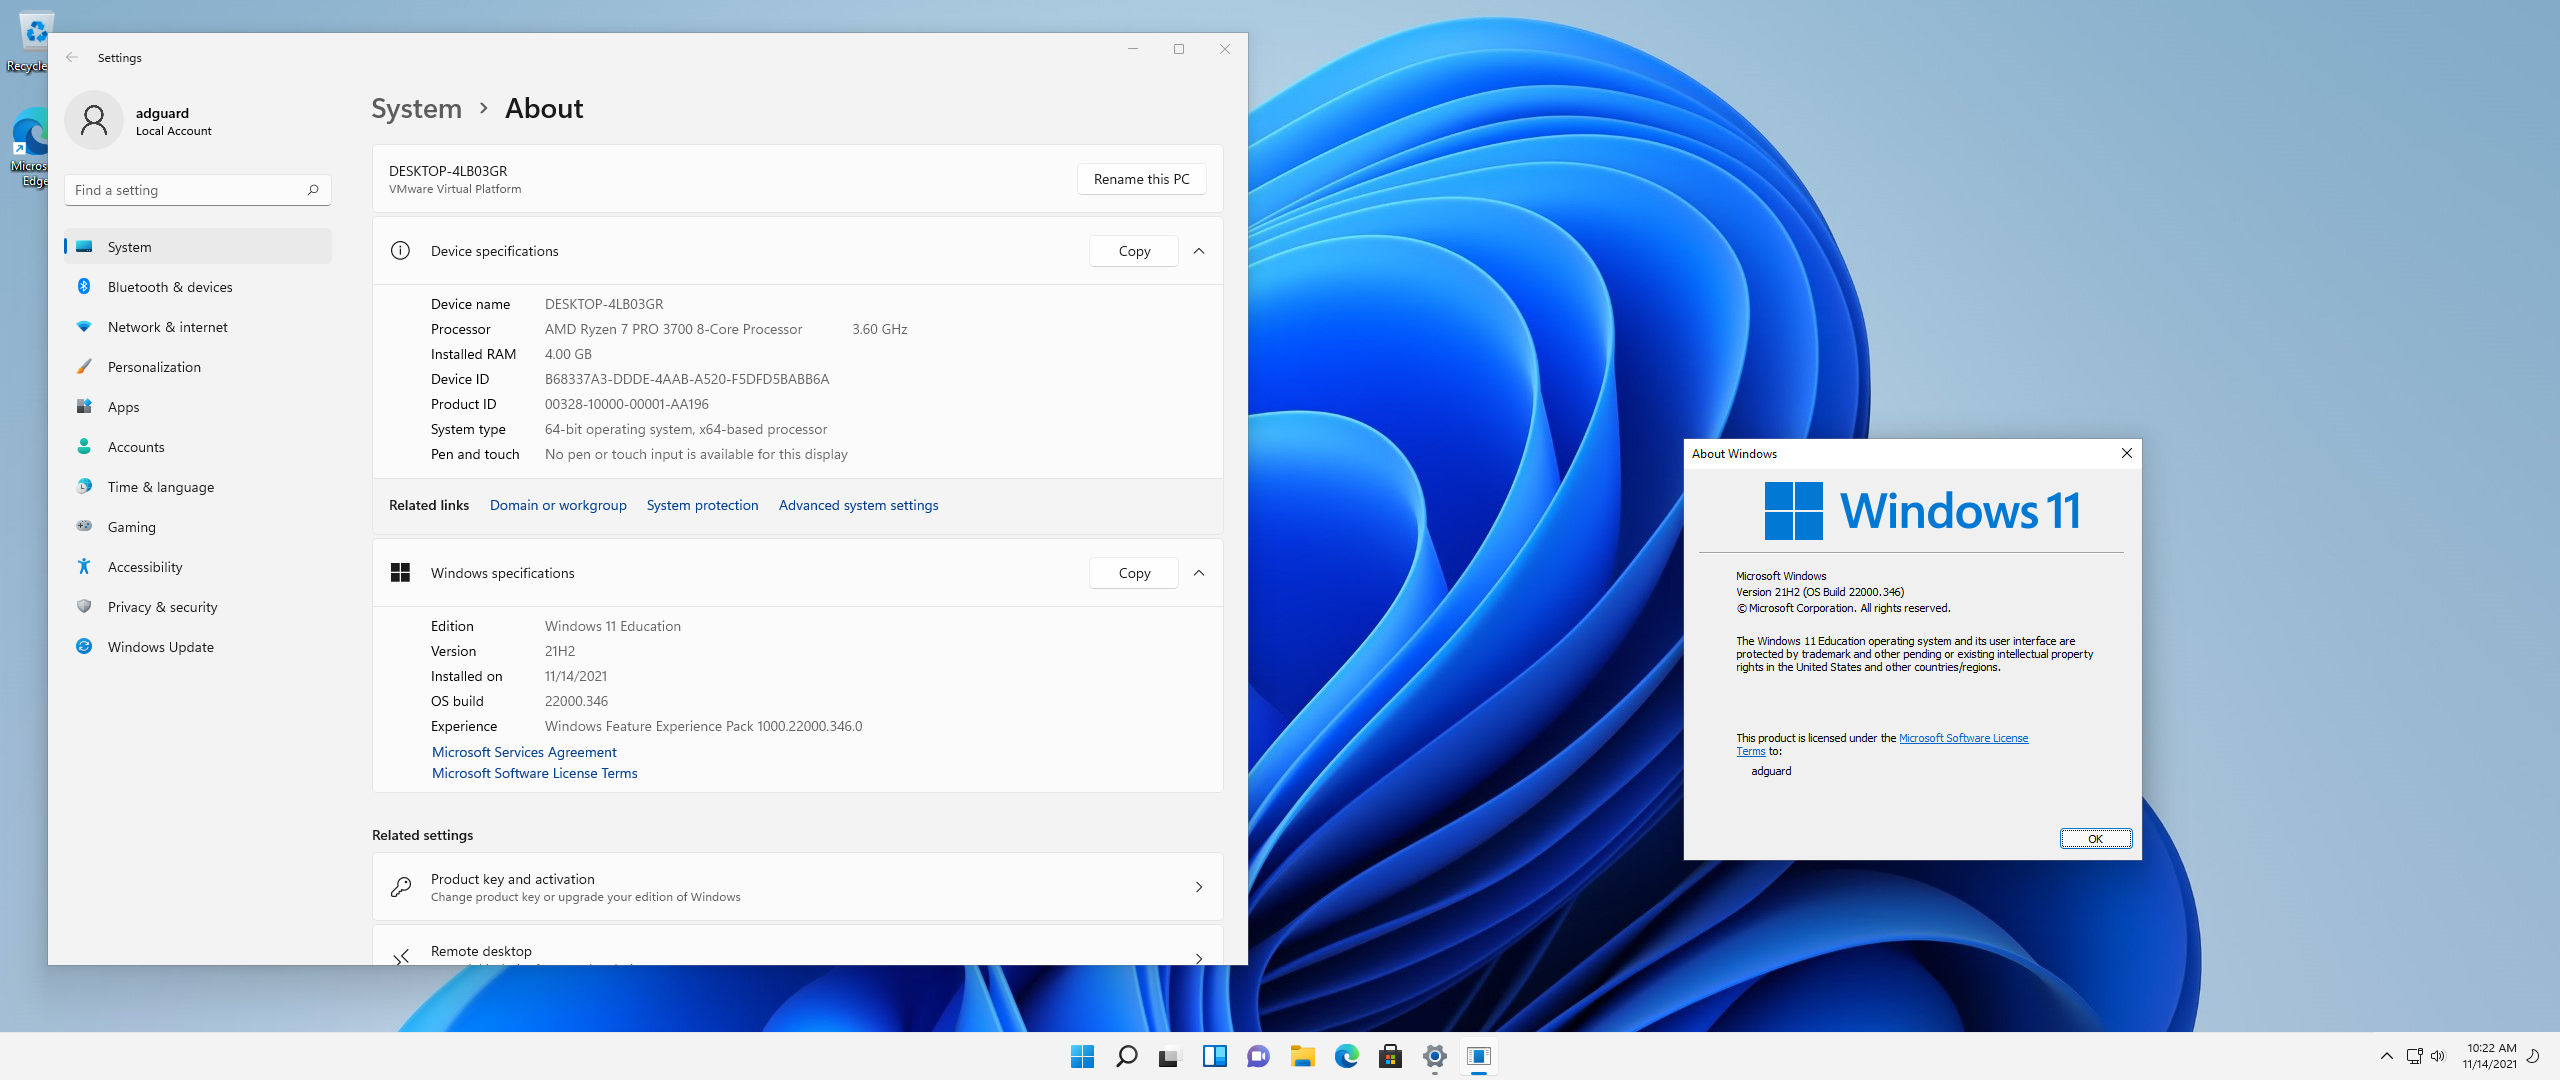Click the volume icon in the system tray

pos(2438,1056)
